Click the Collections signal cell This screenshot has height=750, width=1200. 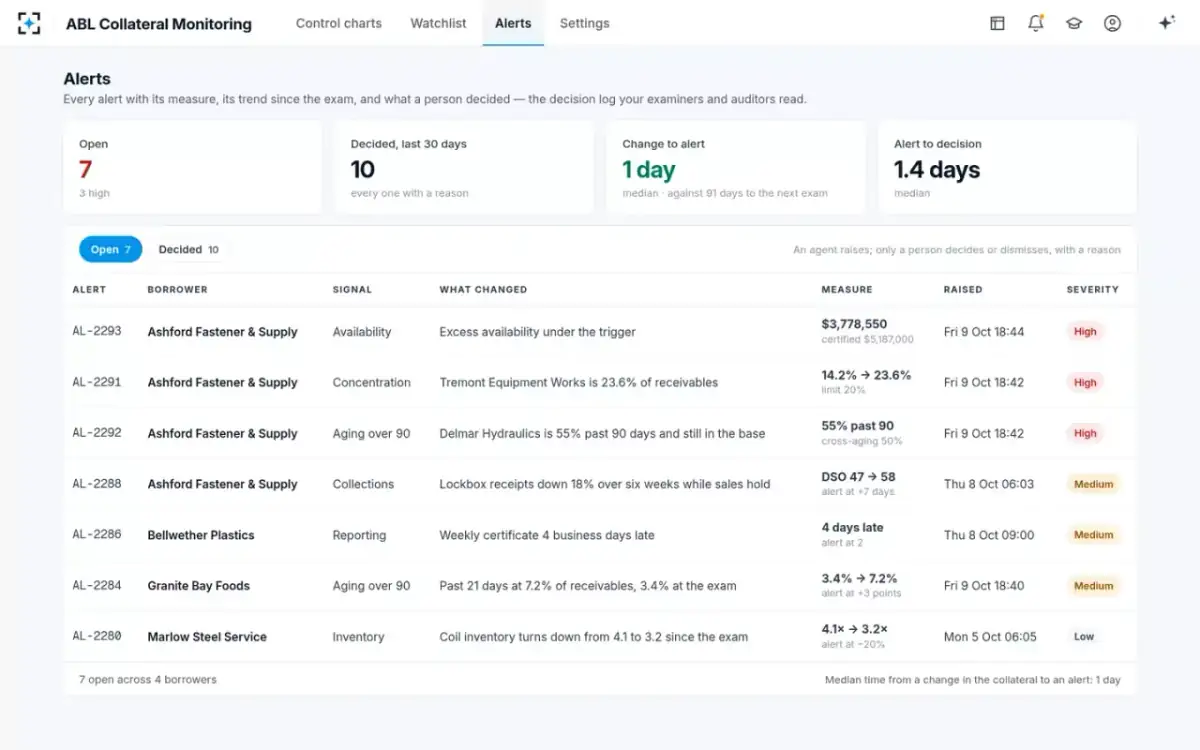pyautogui.click(x=364, y=484)
